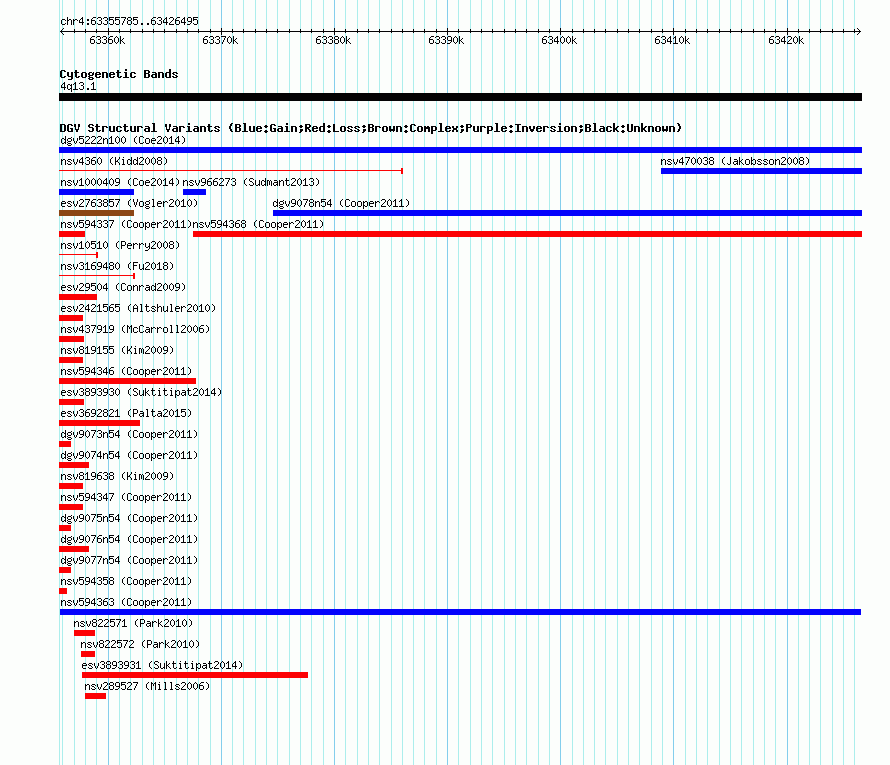
Task: Click the red esv3893931 loss bar
Action: click(x=195, y=675)
